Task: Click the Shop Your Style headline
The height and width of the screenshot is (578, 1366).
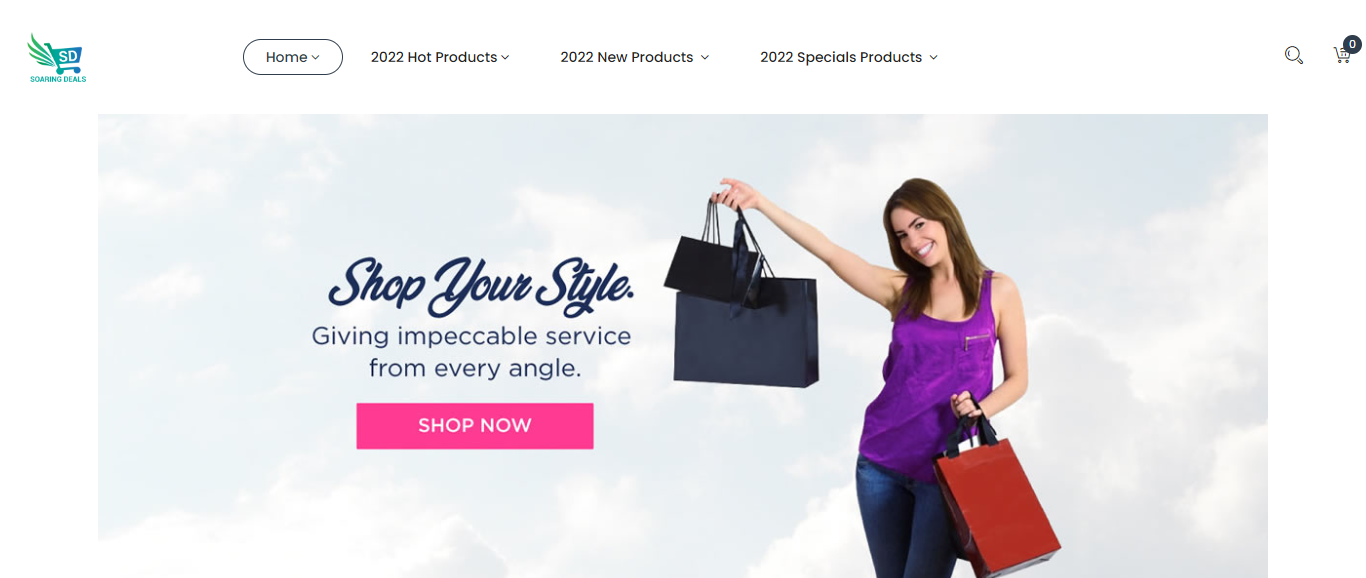Action: pyautogui.click(x=482, y=283)
